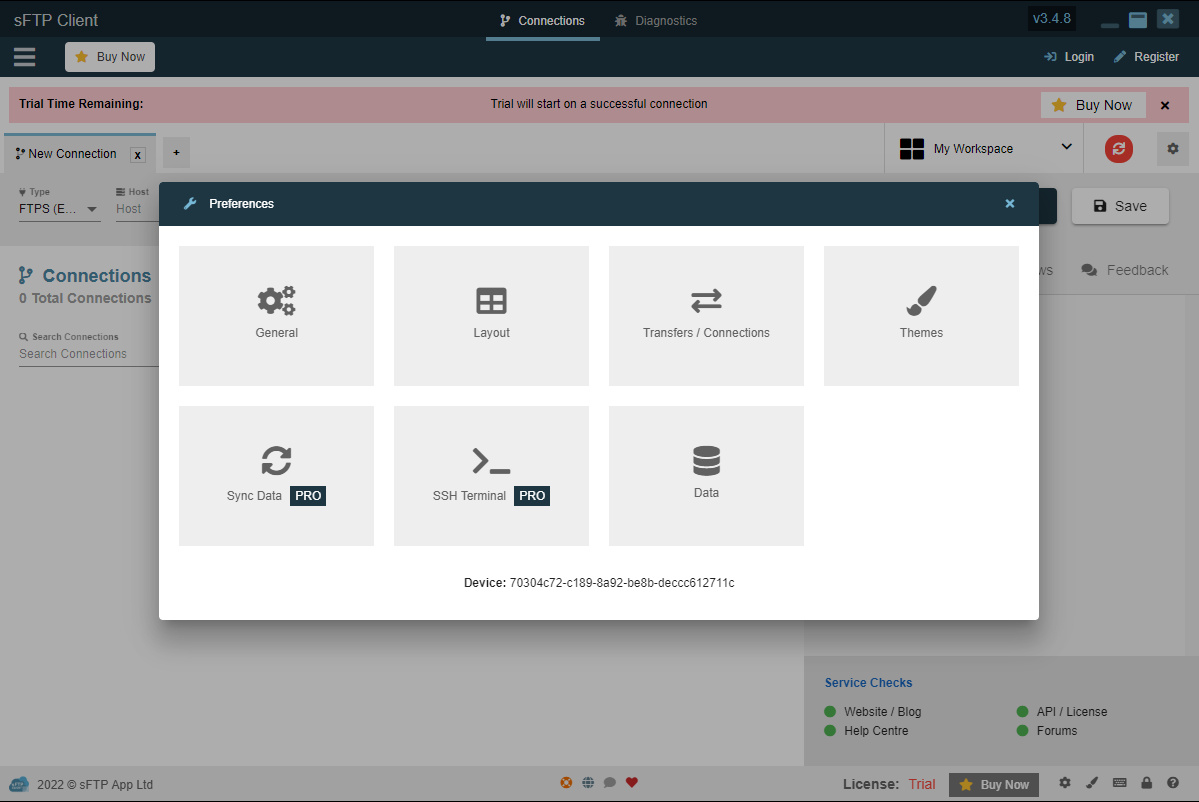Click the chat bubble footer icon
The image size is (1199, 802).
click(609, 782)
